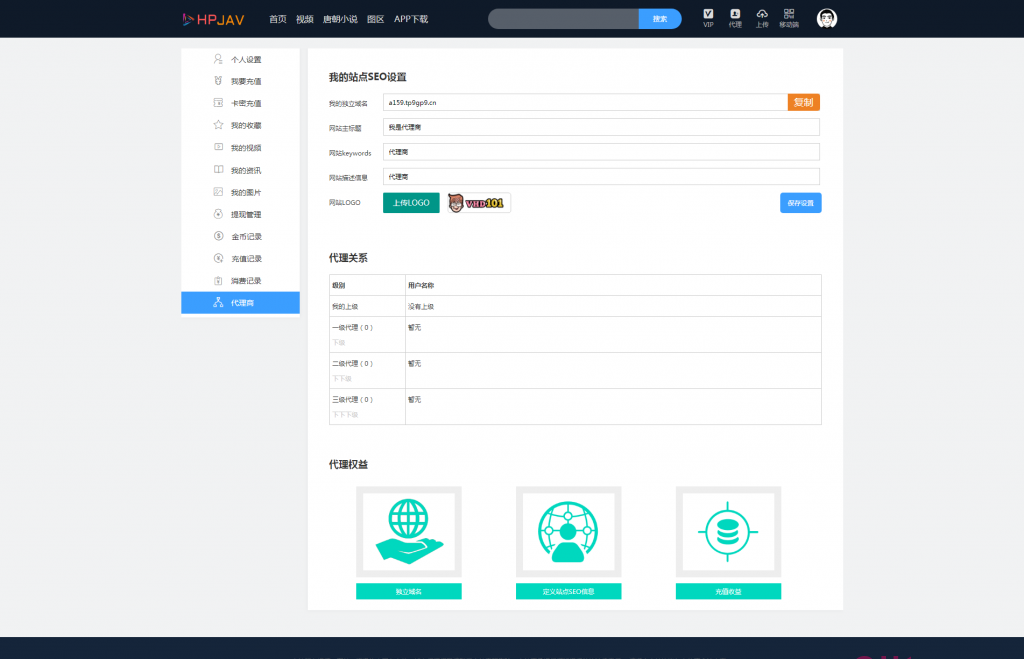1024x659 pixels.
Task: Open the 代理 agent icon in header
Action: tap(735, 15)
